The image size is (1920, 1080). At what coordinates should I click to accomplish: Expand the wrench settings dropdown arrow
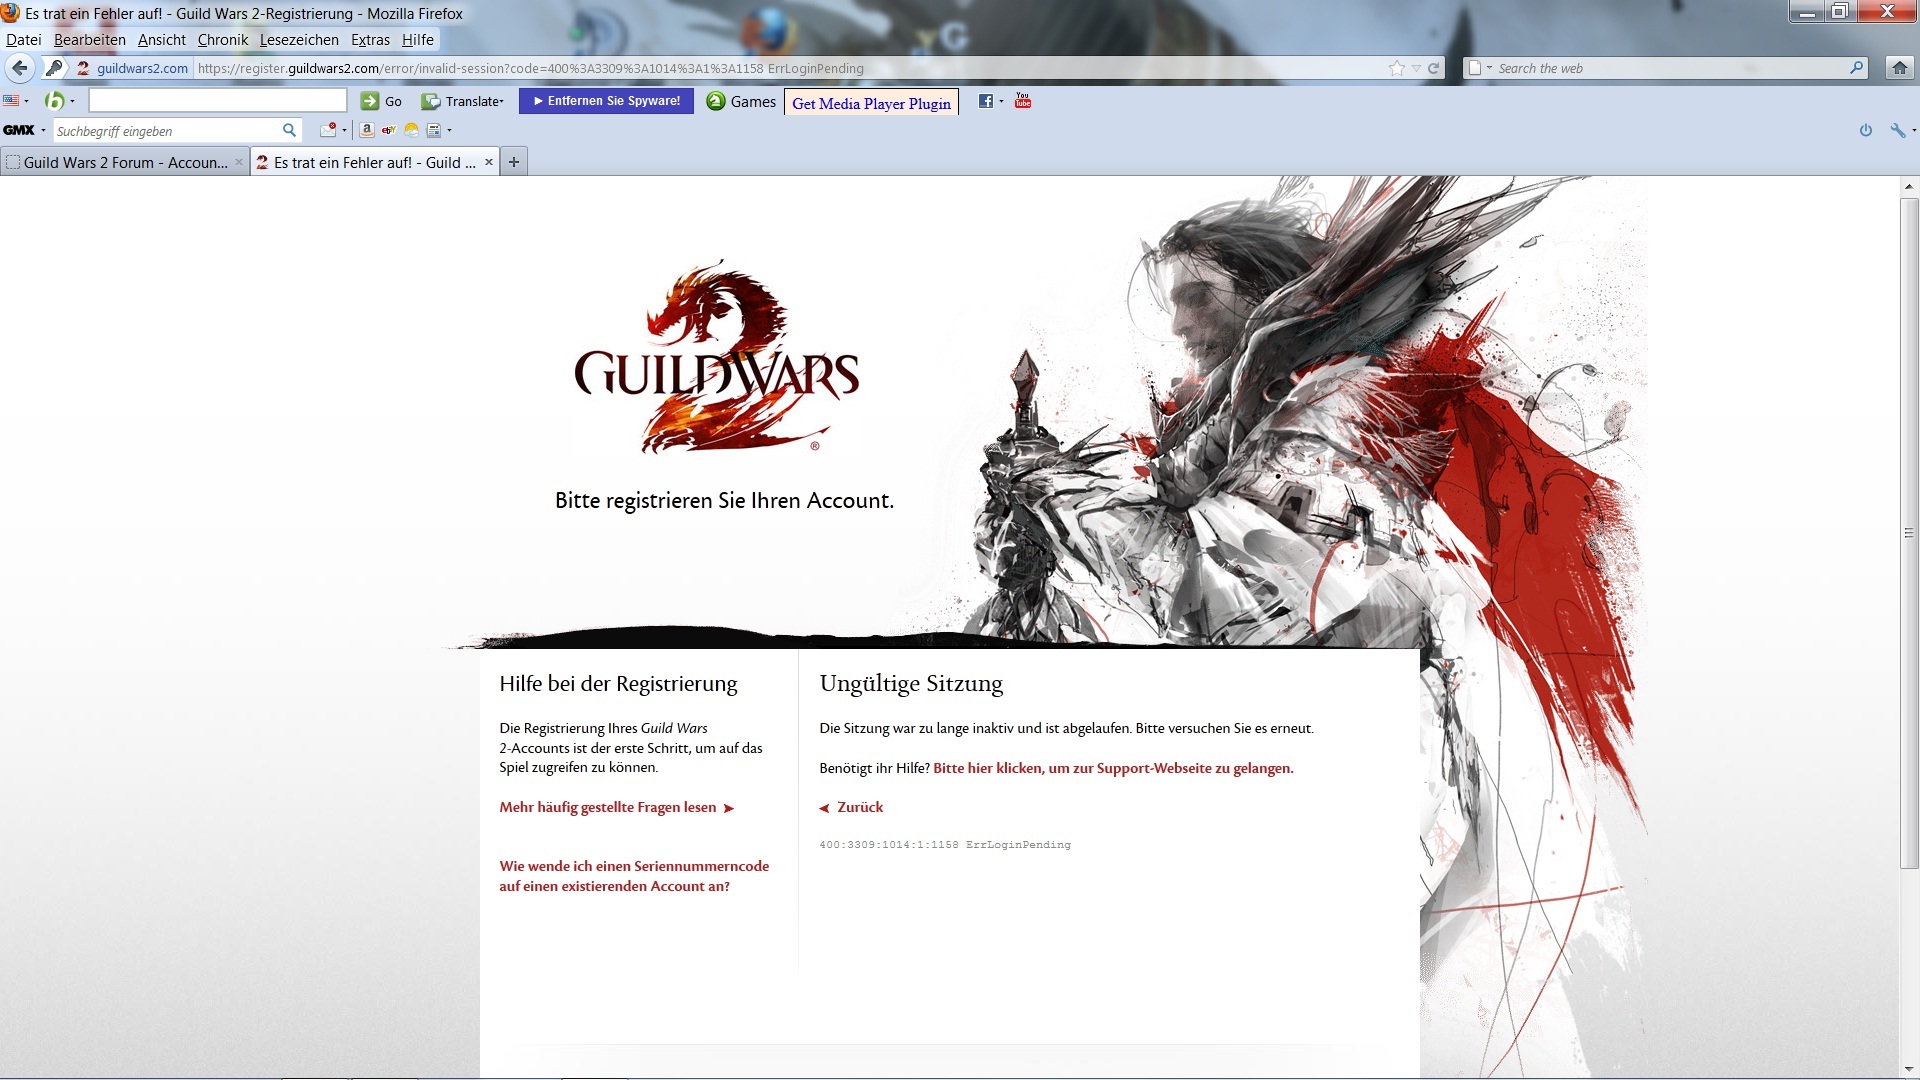[1913, 130]
